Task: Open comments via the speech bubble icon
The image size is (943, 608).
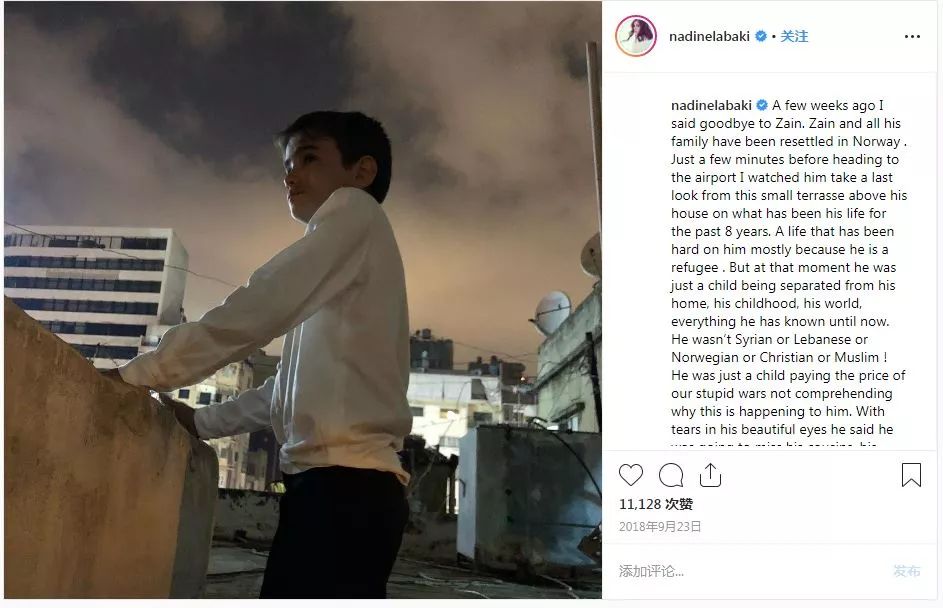Action: pyautogui.click(x=671, y=475)
